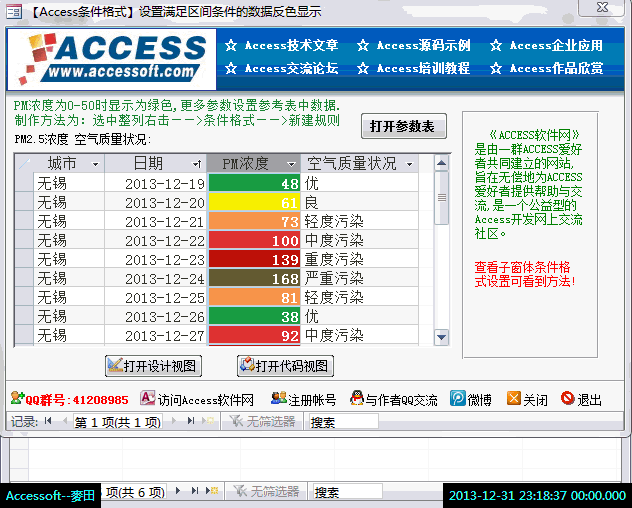Click the QQ penguin icon for 与作者QQ交流
This screenshot has height=508, width=632.
tap(357, 398)
